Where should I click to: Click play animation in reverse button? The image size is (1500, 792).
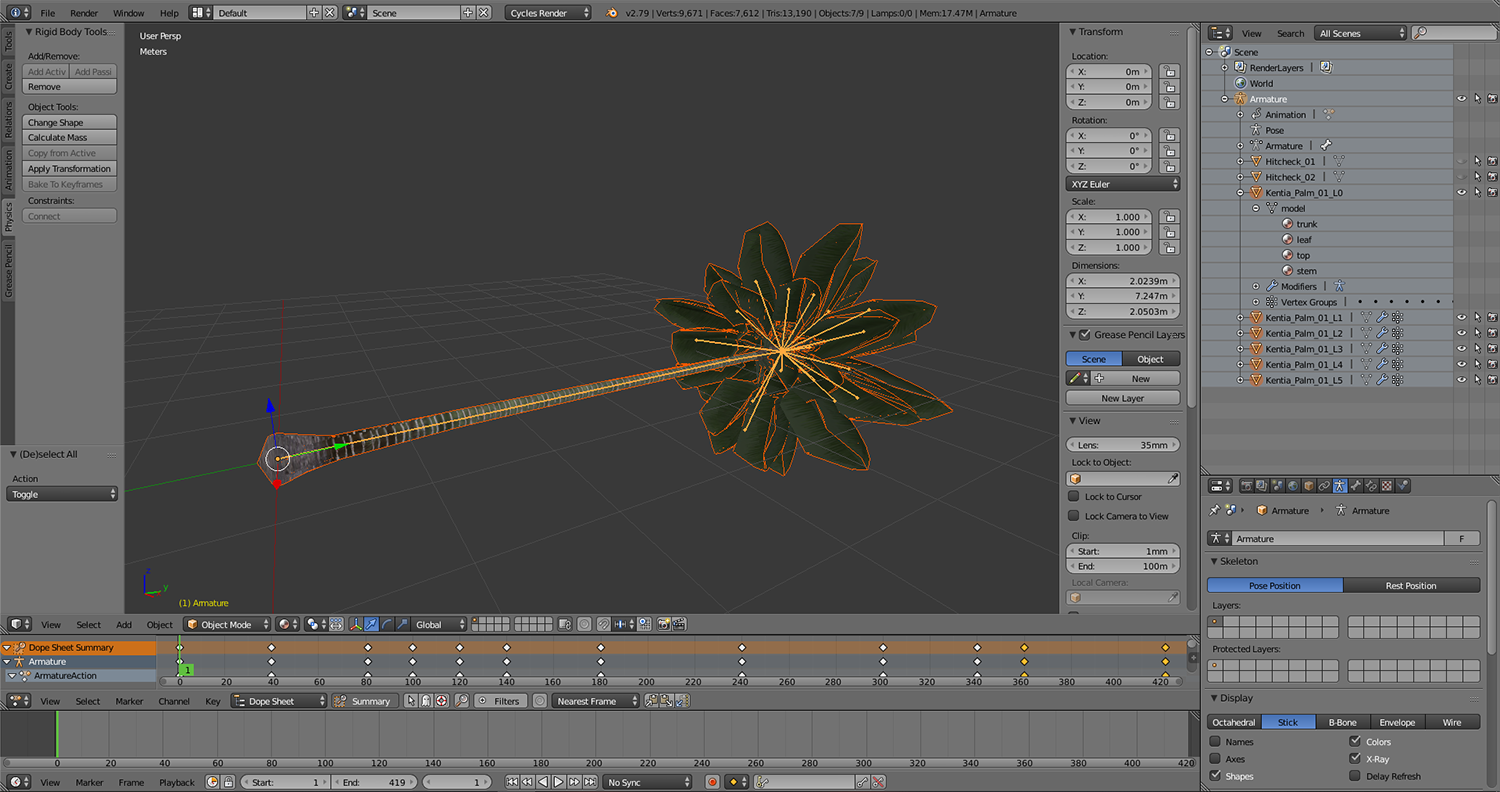coord(543,782)
